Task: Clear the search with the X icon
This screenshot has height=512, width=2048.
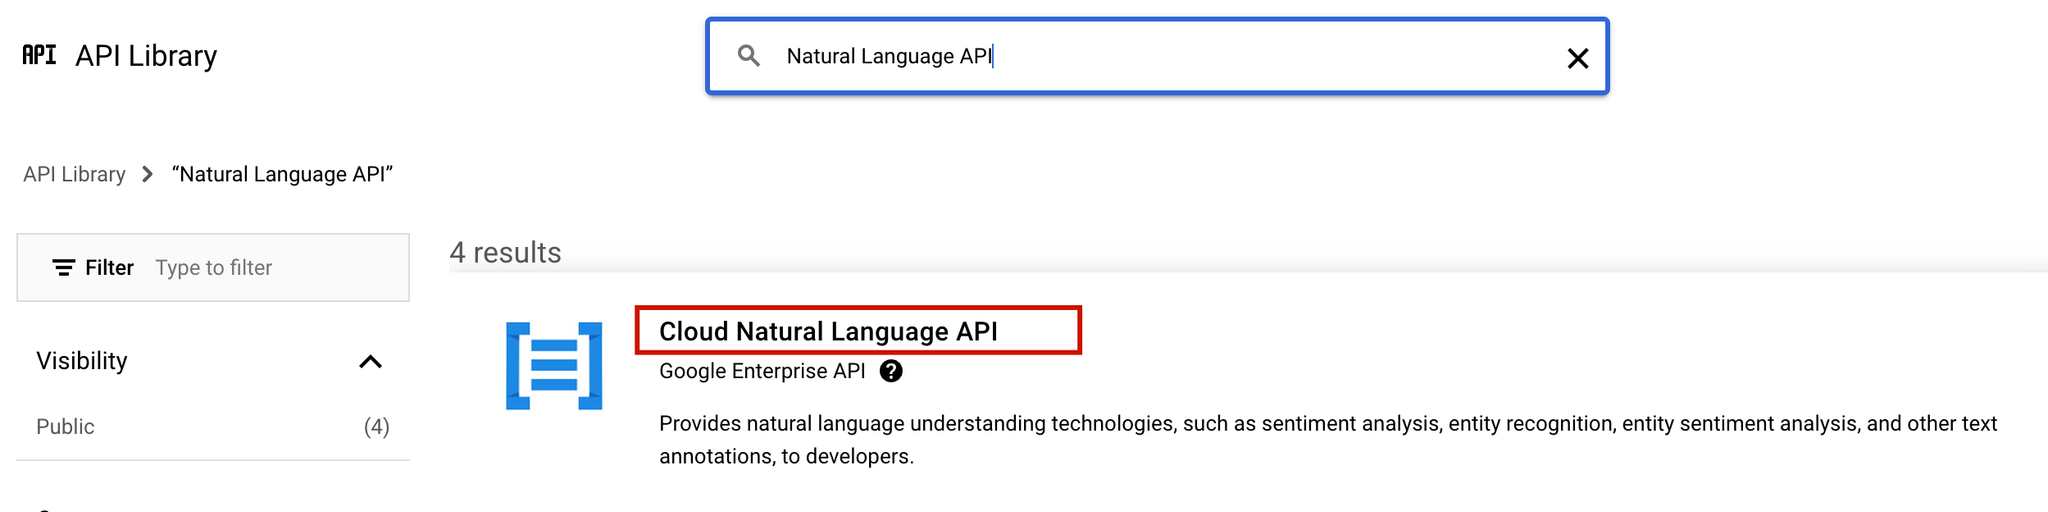Action: coord(1577,58)
